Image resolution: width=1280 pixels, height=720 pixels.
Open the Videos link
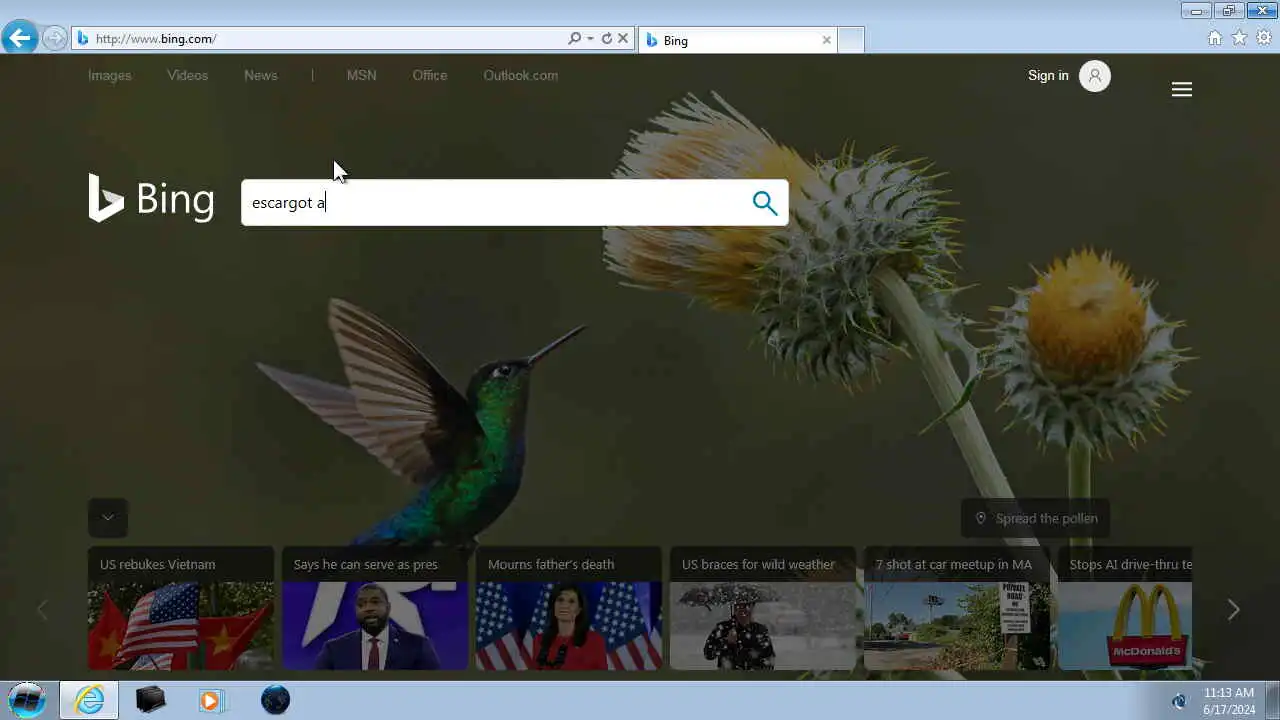[x=188, y=75]
